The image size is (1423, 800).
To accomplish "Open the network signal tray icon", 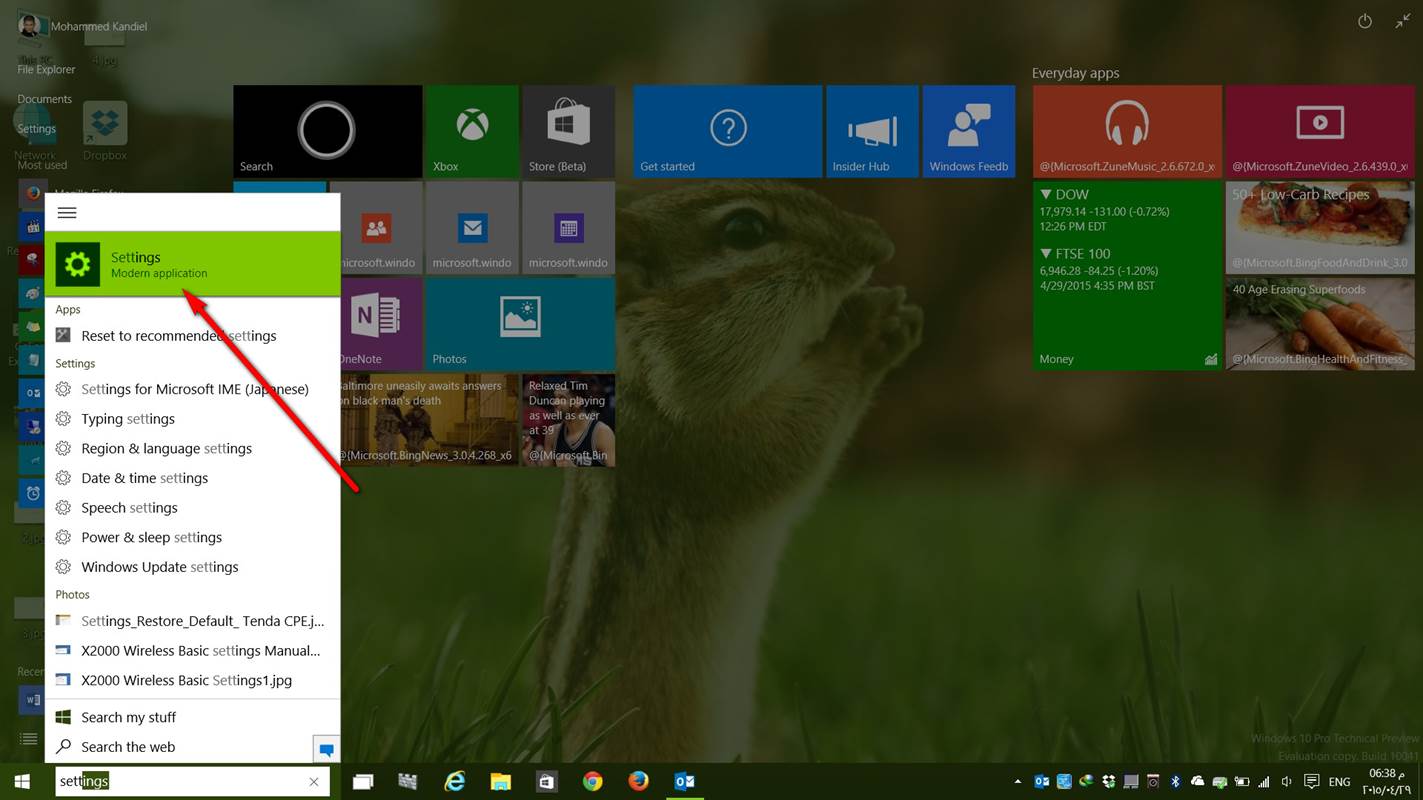I will 1264,782.
